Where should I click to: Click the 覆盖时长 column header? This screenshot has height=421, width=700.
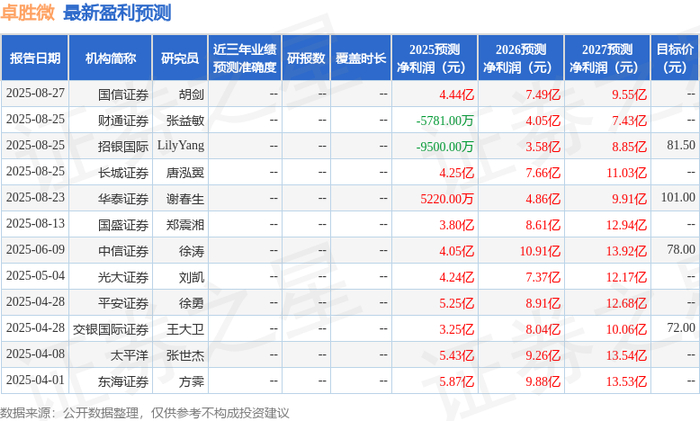click(x=361, y=58)
